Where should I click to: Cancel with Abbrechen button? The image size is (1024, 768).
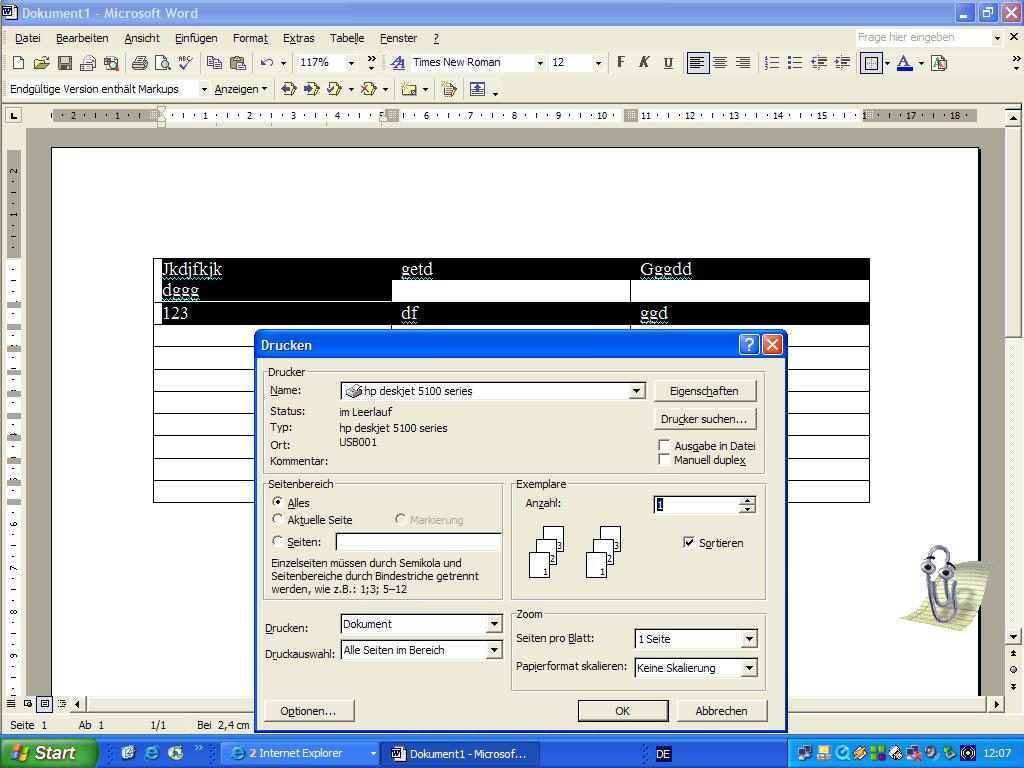(x=721, y=711)
